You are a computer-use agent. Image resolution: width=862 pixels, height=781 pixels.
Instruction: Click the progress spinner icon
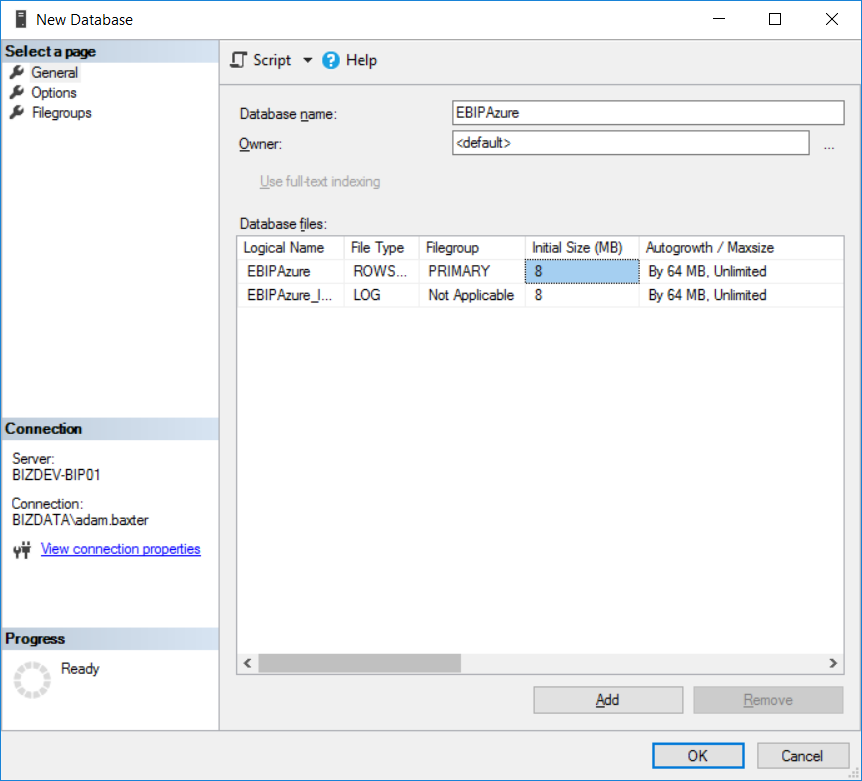click(32, 680)
